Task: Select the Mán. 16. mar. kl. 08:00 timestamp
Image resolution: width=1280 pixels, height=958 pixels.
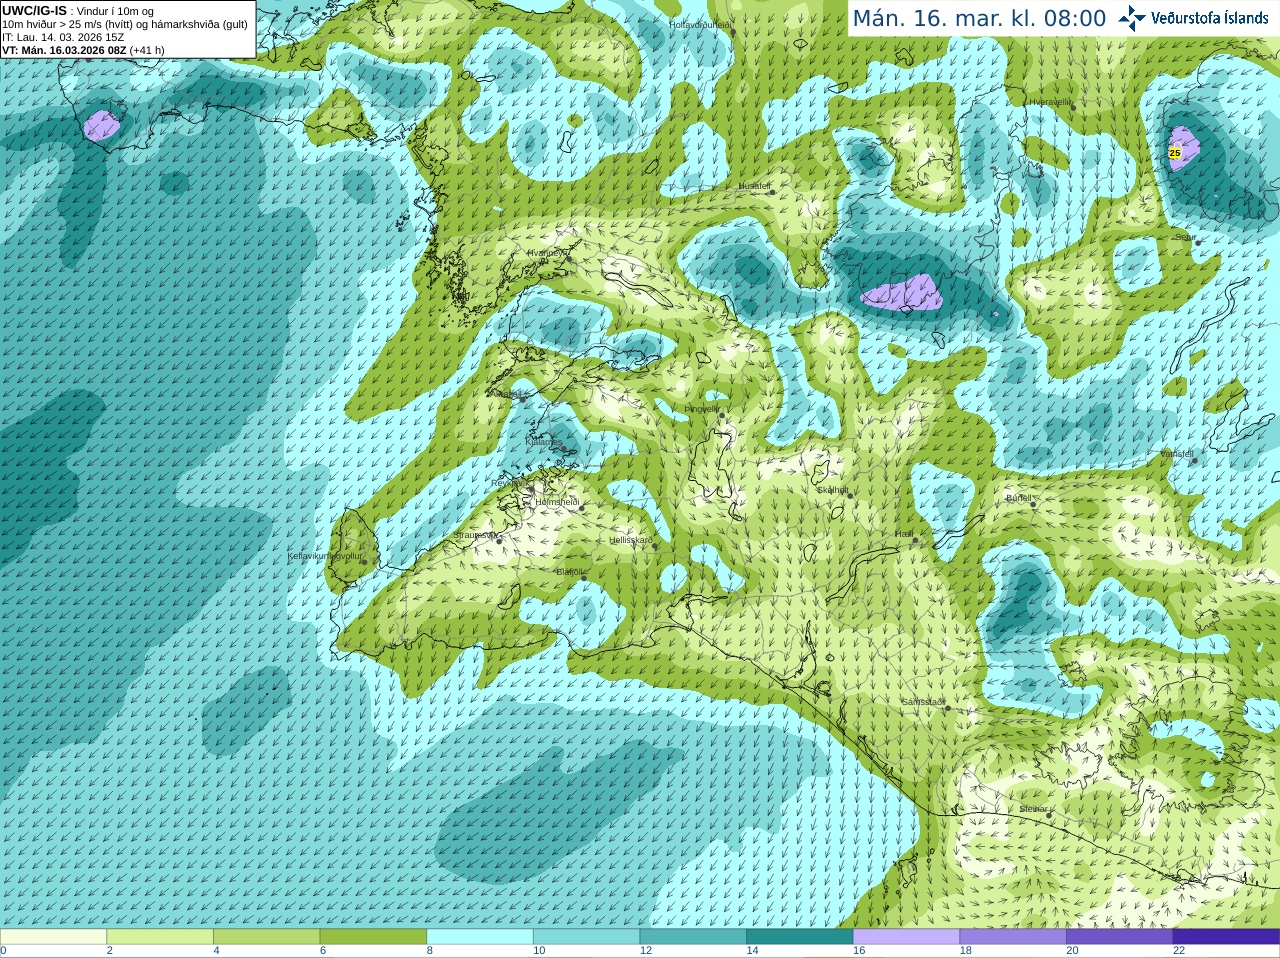Action: [979, 19]
